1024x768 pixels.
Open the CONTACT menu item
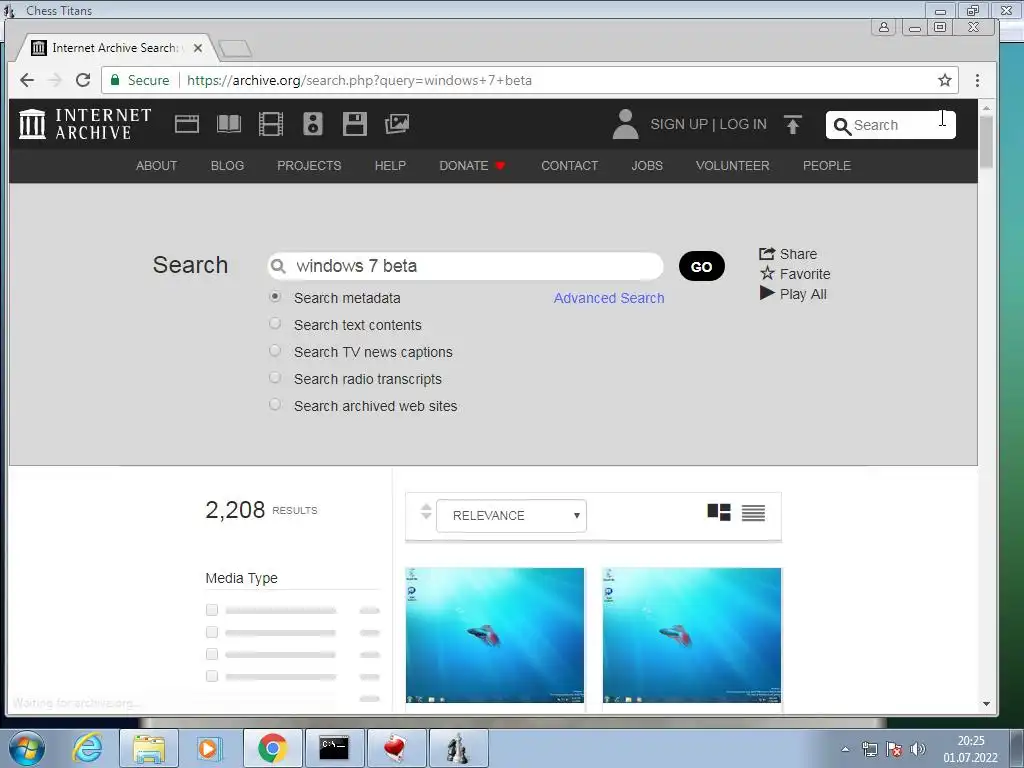coord(569,166)
